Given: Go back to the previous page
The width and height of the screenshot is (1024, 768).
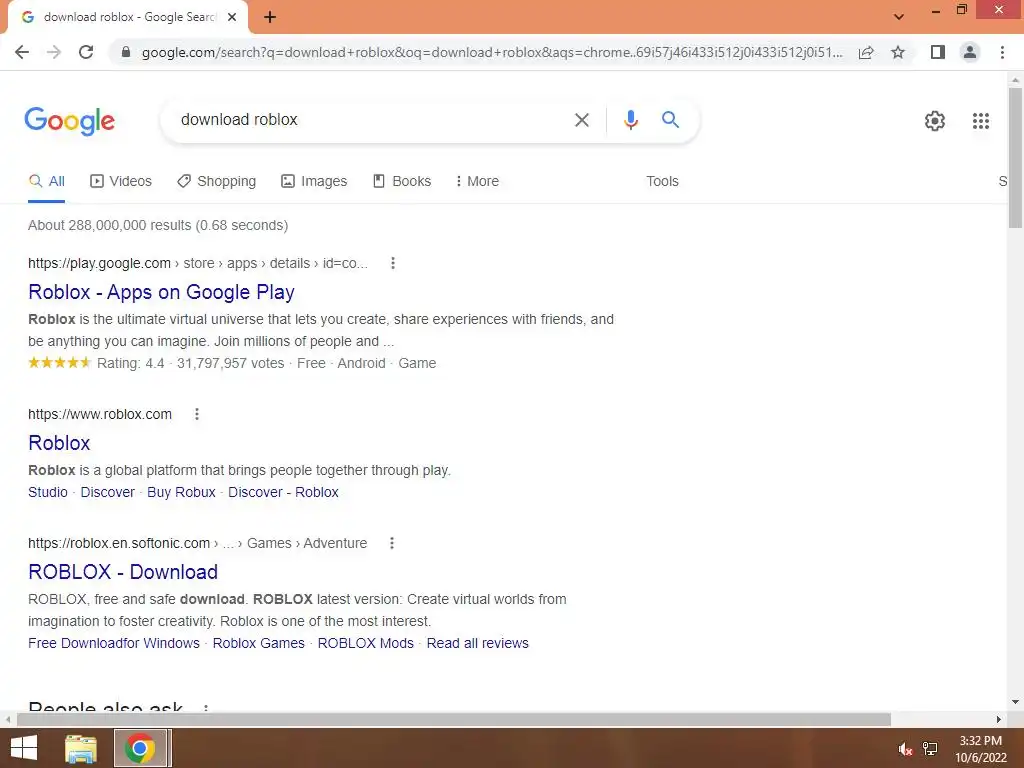Looking at the screenshot, I should (22, 52).
